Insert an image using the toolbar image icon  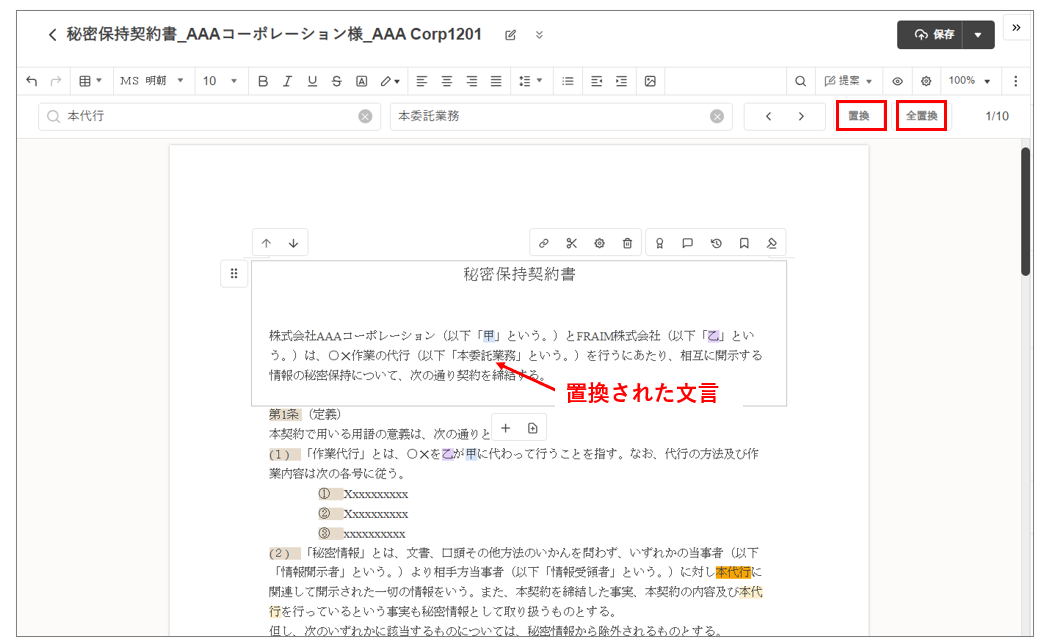[650, 81]
